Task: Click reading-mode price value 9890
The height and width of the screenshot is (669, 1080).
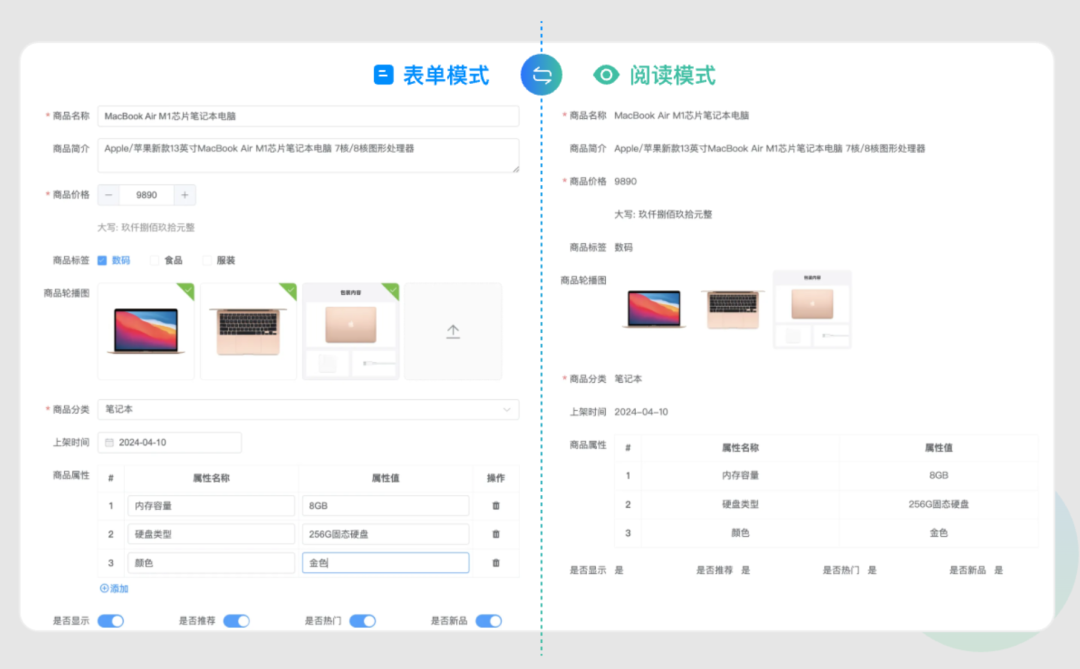Action: pos(625,181)
